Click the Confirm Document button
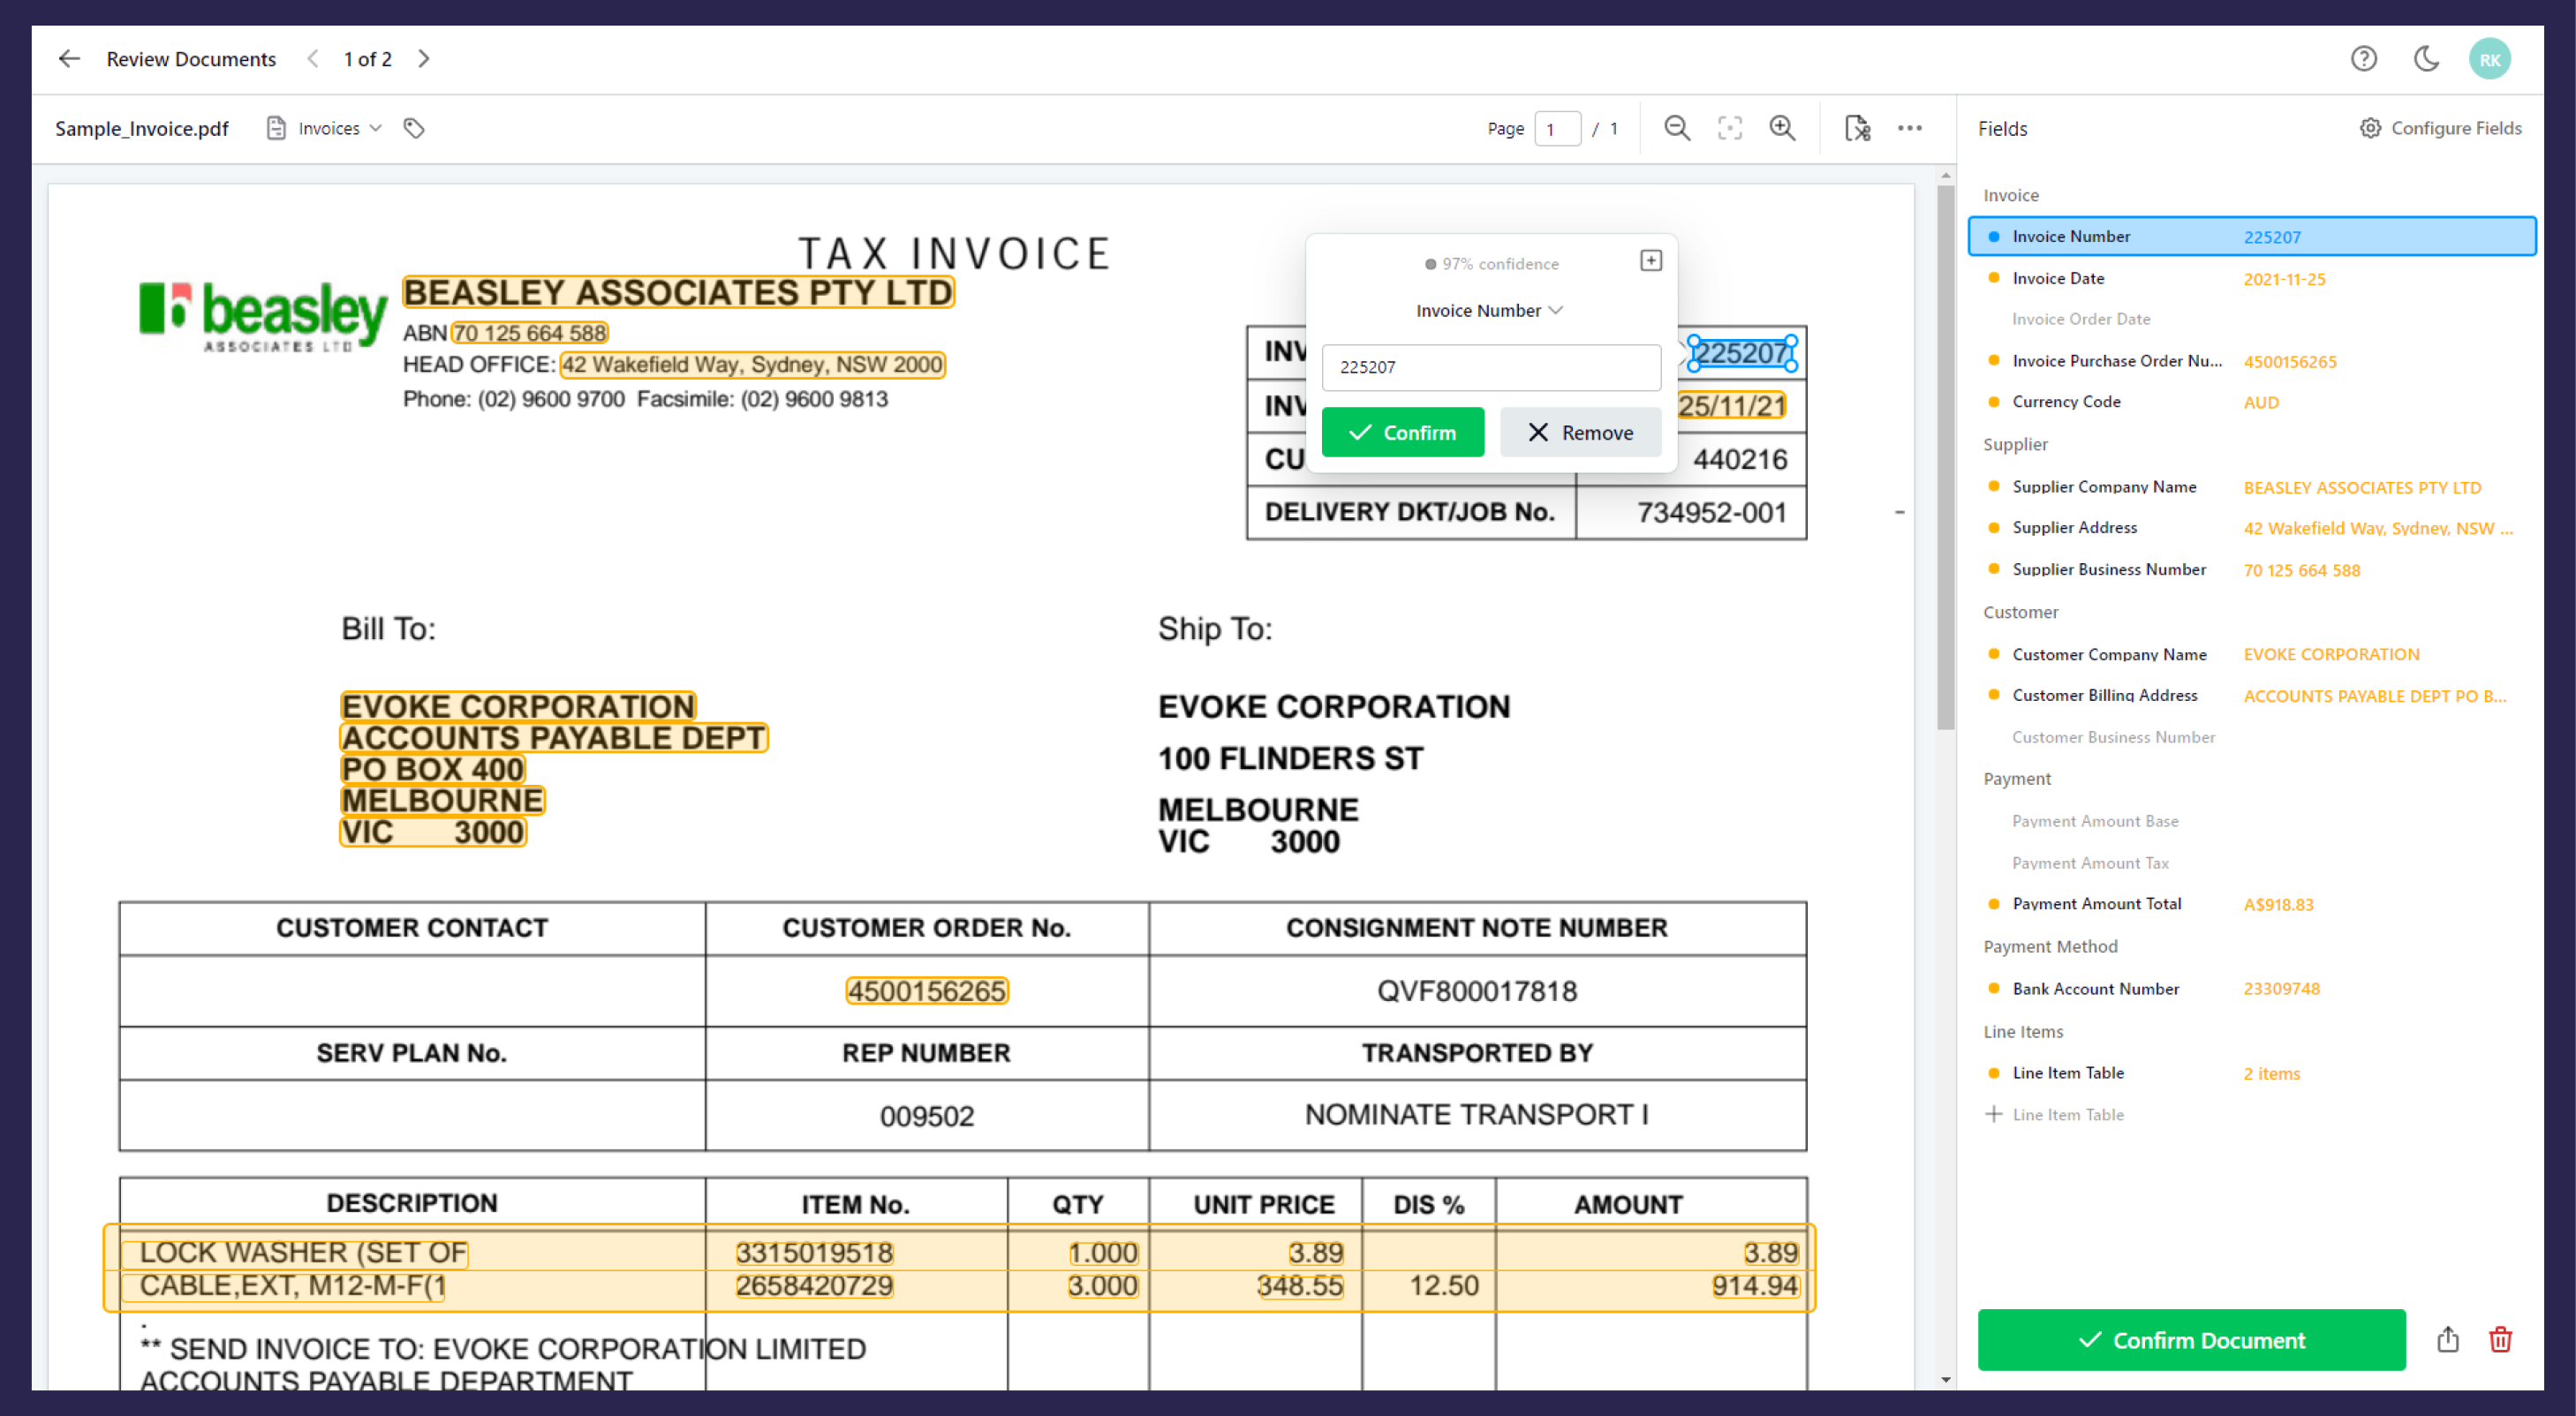Viewport: 2576px width, 1416px height. click(2190, 1340)
